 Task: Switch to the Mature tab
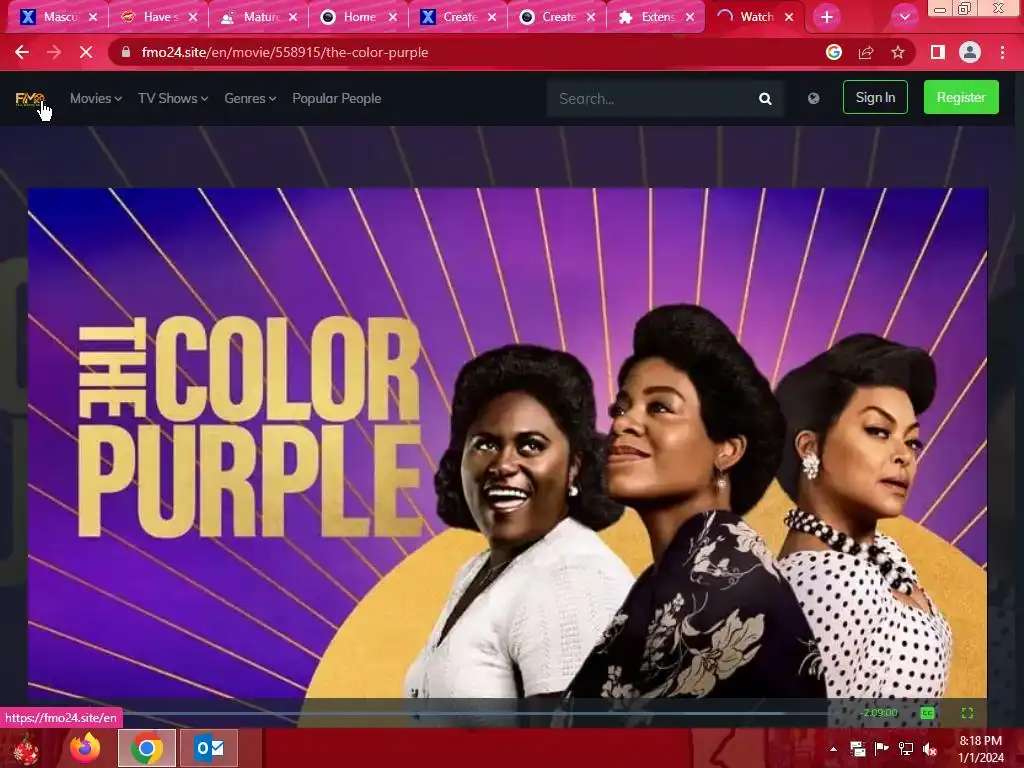[259, 17]
